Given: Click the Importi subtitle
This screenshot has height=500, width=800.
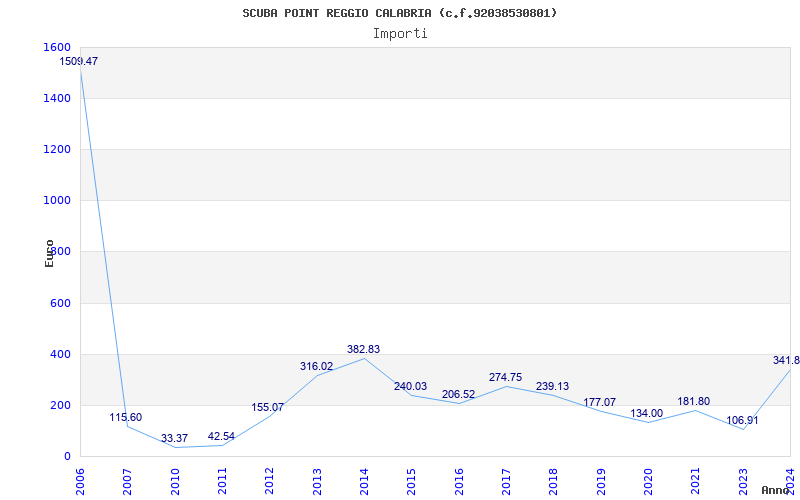Looking at the screenshot, I should pyautogui.click(x=400, y=34).
